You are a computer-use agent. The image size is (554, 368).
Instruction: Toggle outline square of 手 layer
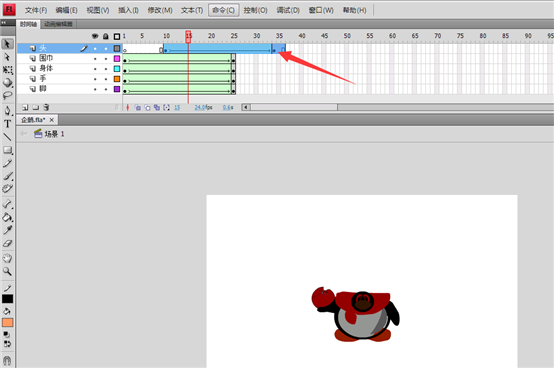click(117, 79)
